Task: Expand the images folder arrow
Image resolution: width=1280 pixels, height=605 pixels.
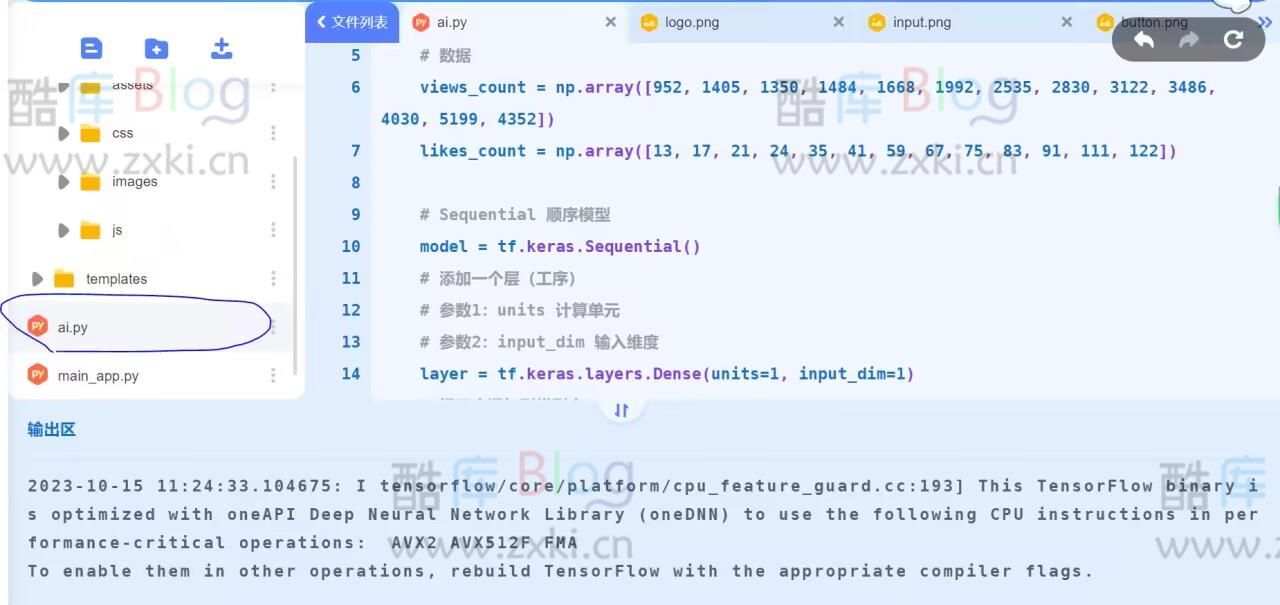Action: pyautogui.click(x=63, y=182)
